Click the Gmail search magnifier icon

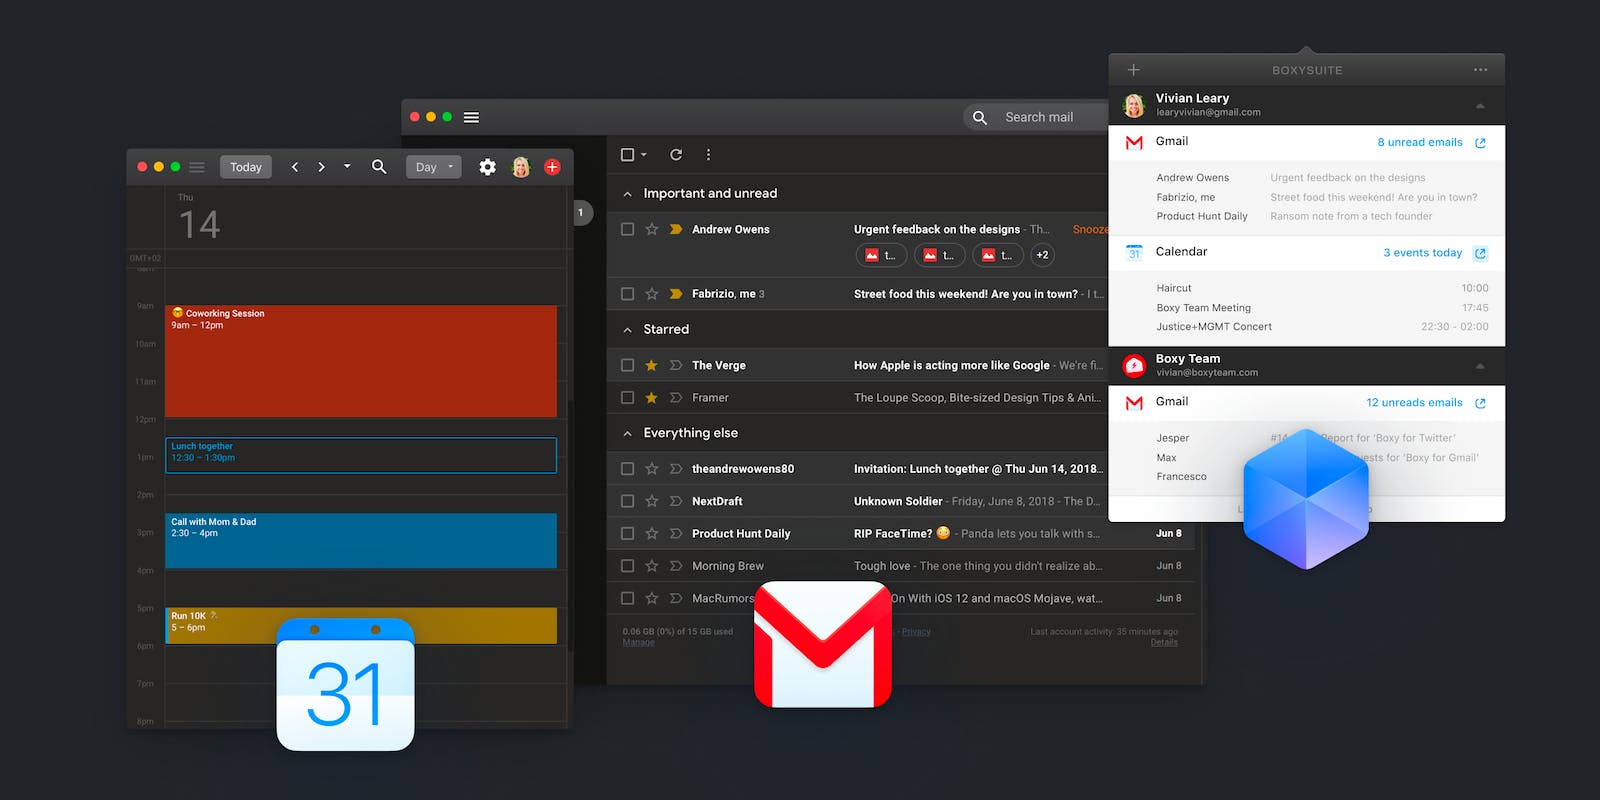tap(980, 117)
